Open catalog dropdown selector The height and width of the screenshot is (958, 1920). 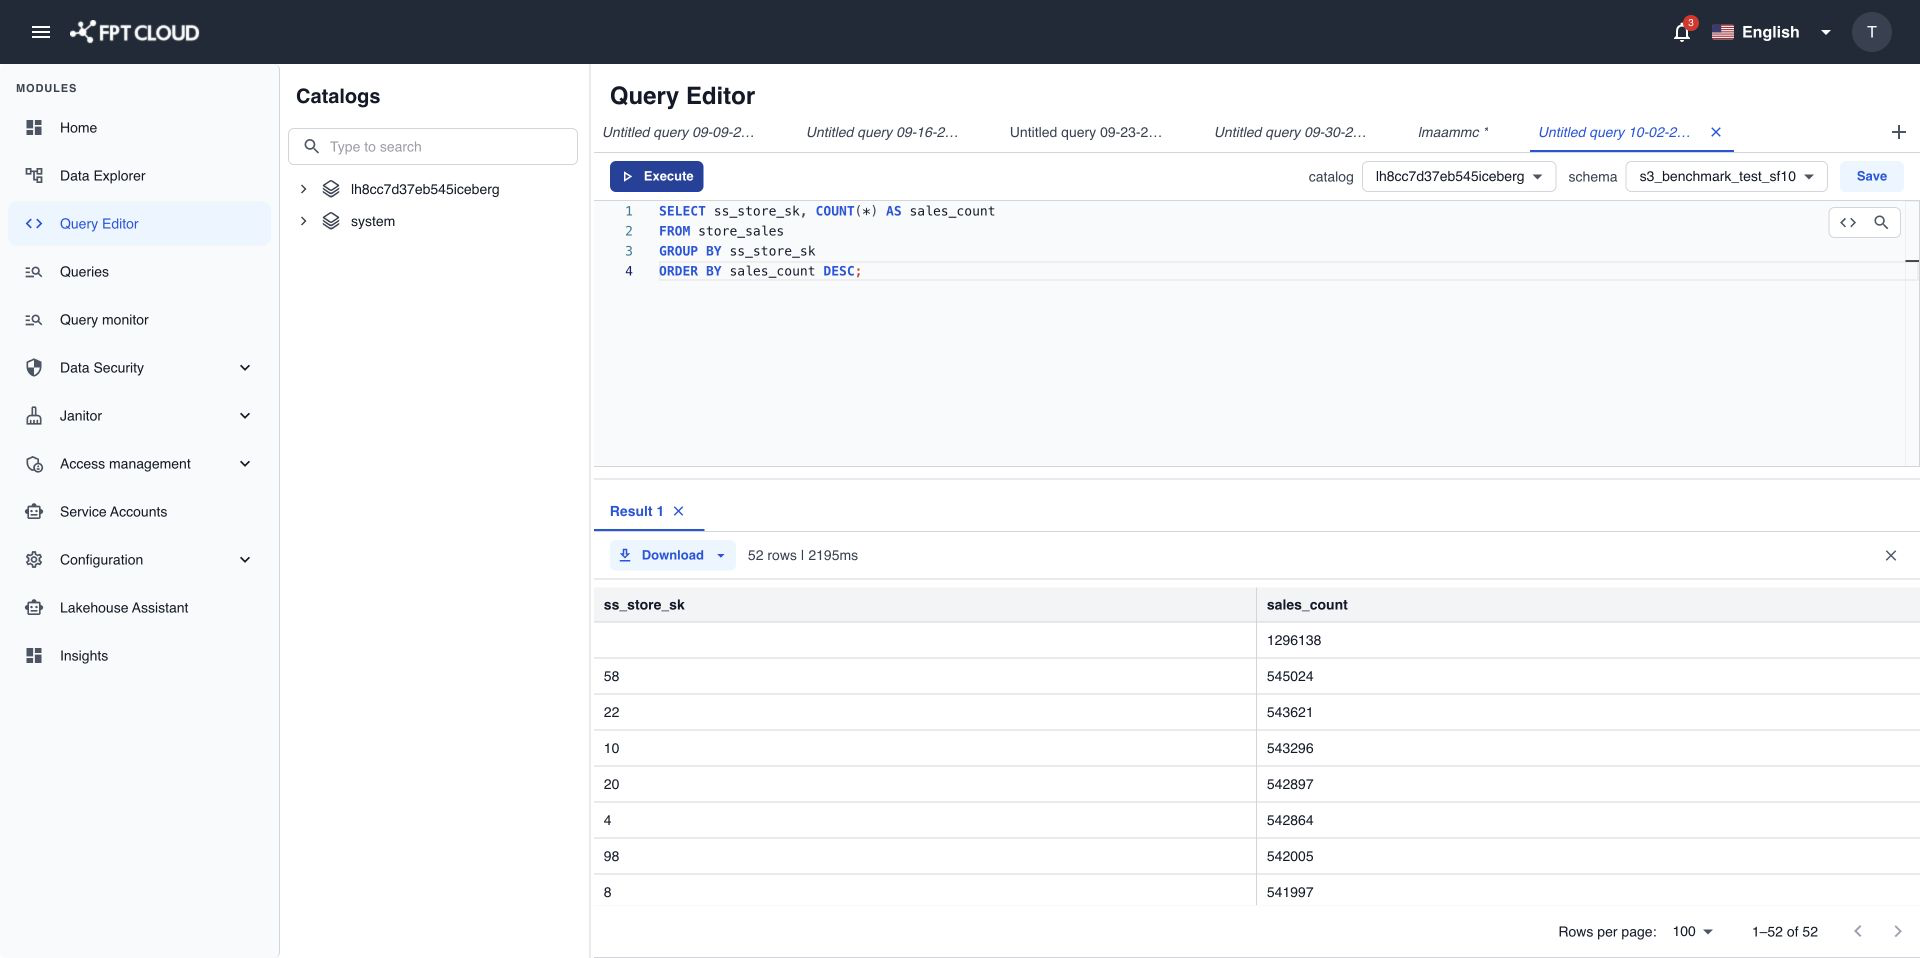1458,177
